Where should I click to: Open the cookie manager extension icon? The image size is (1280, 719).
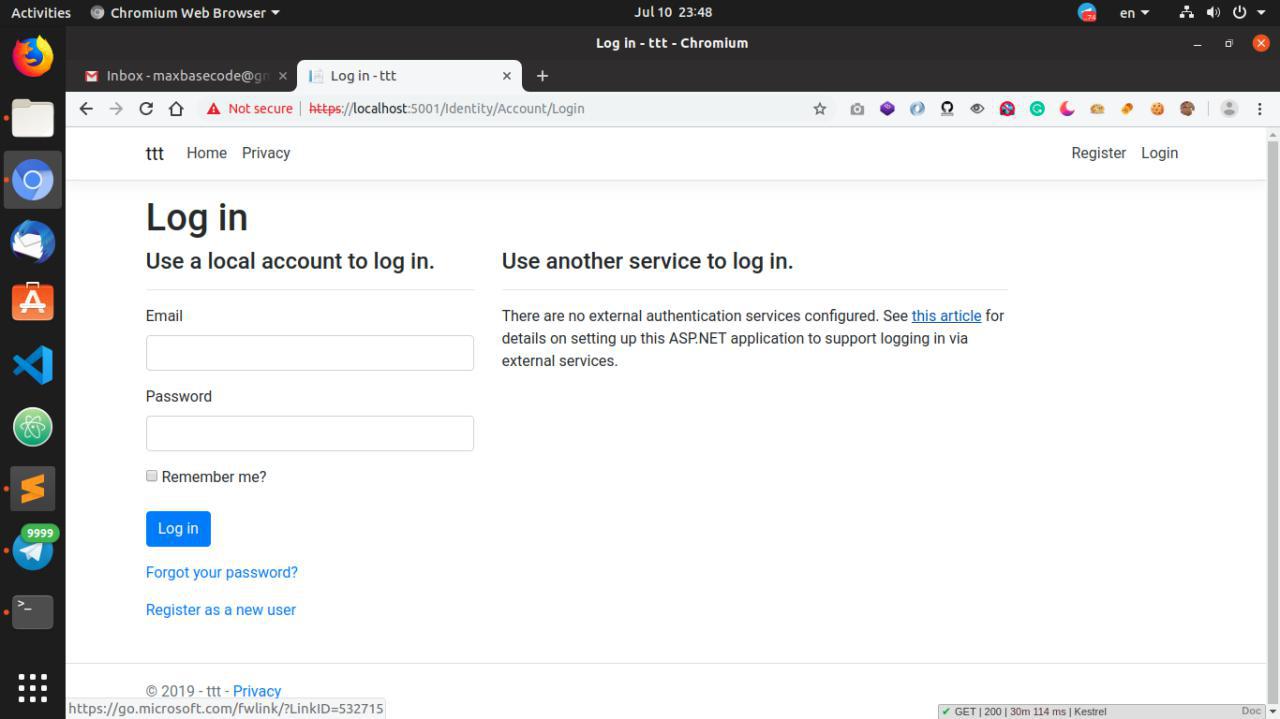(1157, 108)
